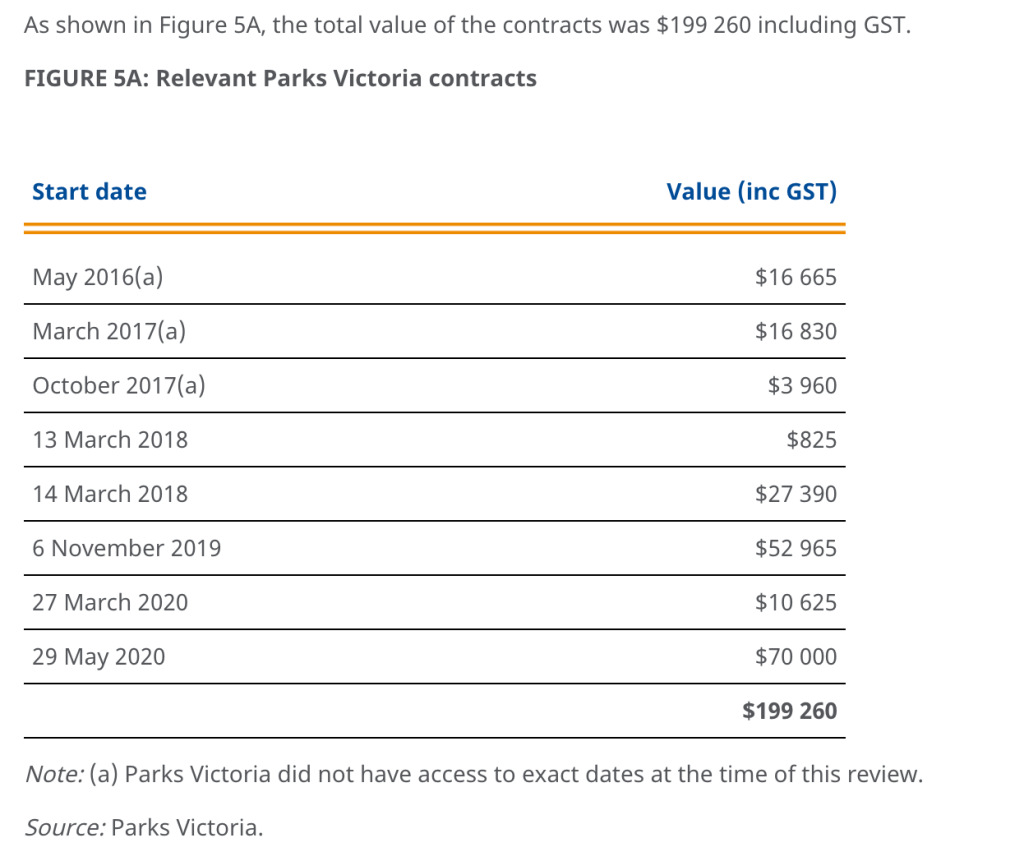Click the "Start date" column header
The height and width of the screenshot is (861, 1024).
[x=89, y=192]
